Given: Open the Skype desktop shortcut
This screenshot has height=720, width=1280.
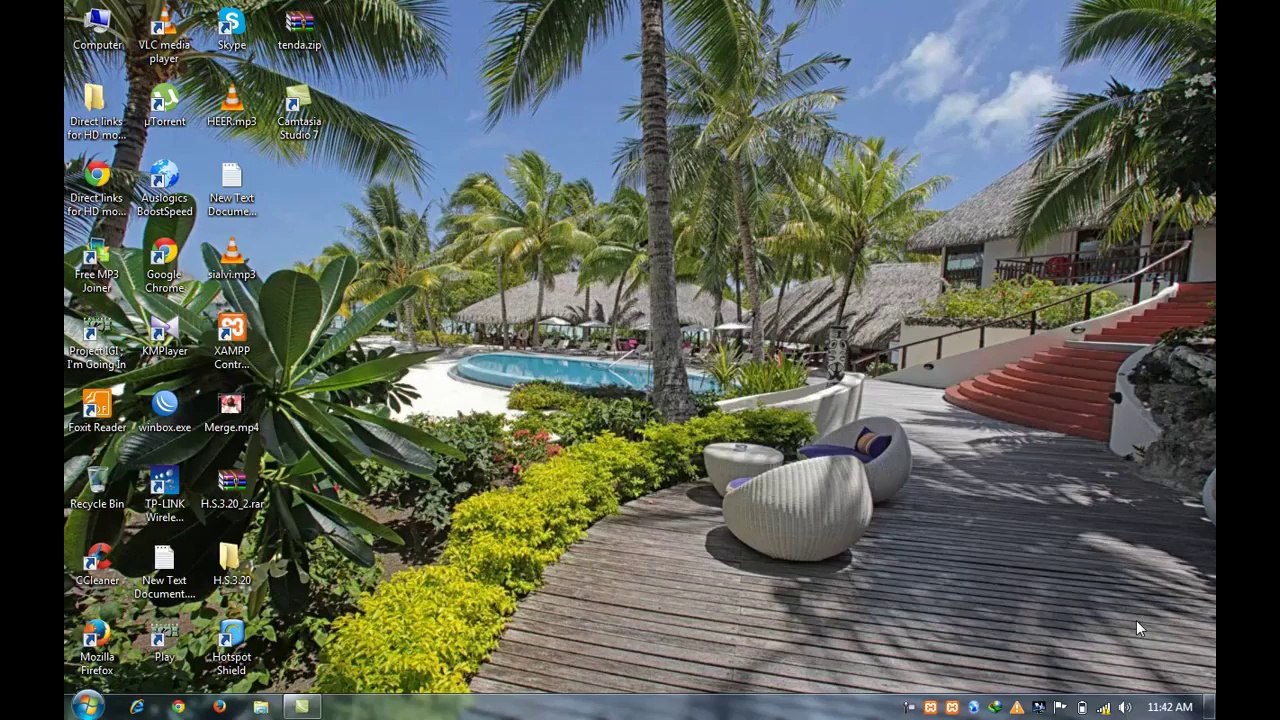Looking at the screenshot, I should 231,30.
